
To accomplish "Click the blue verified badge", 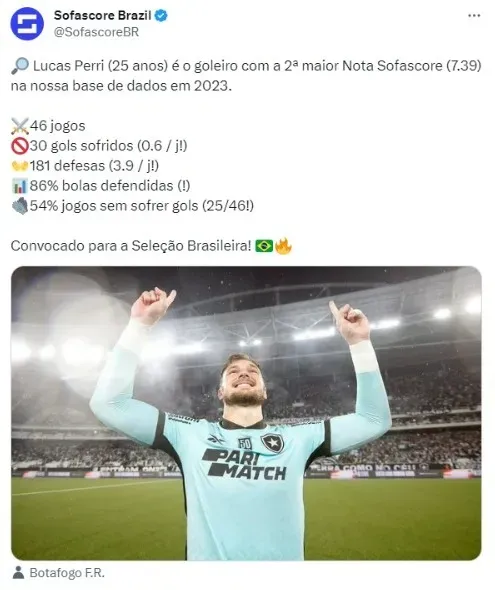I will point(161,16).
